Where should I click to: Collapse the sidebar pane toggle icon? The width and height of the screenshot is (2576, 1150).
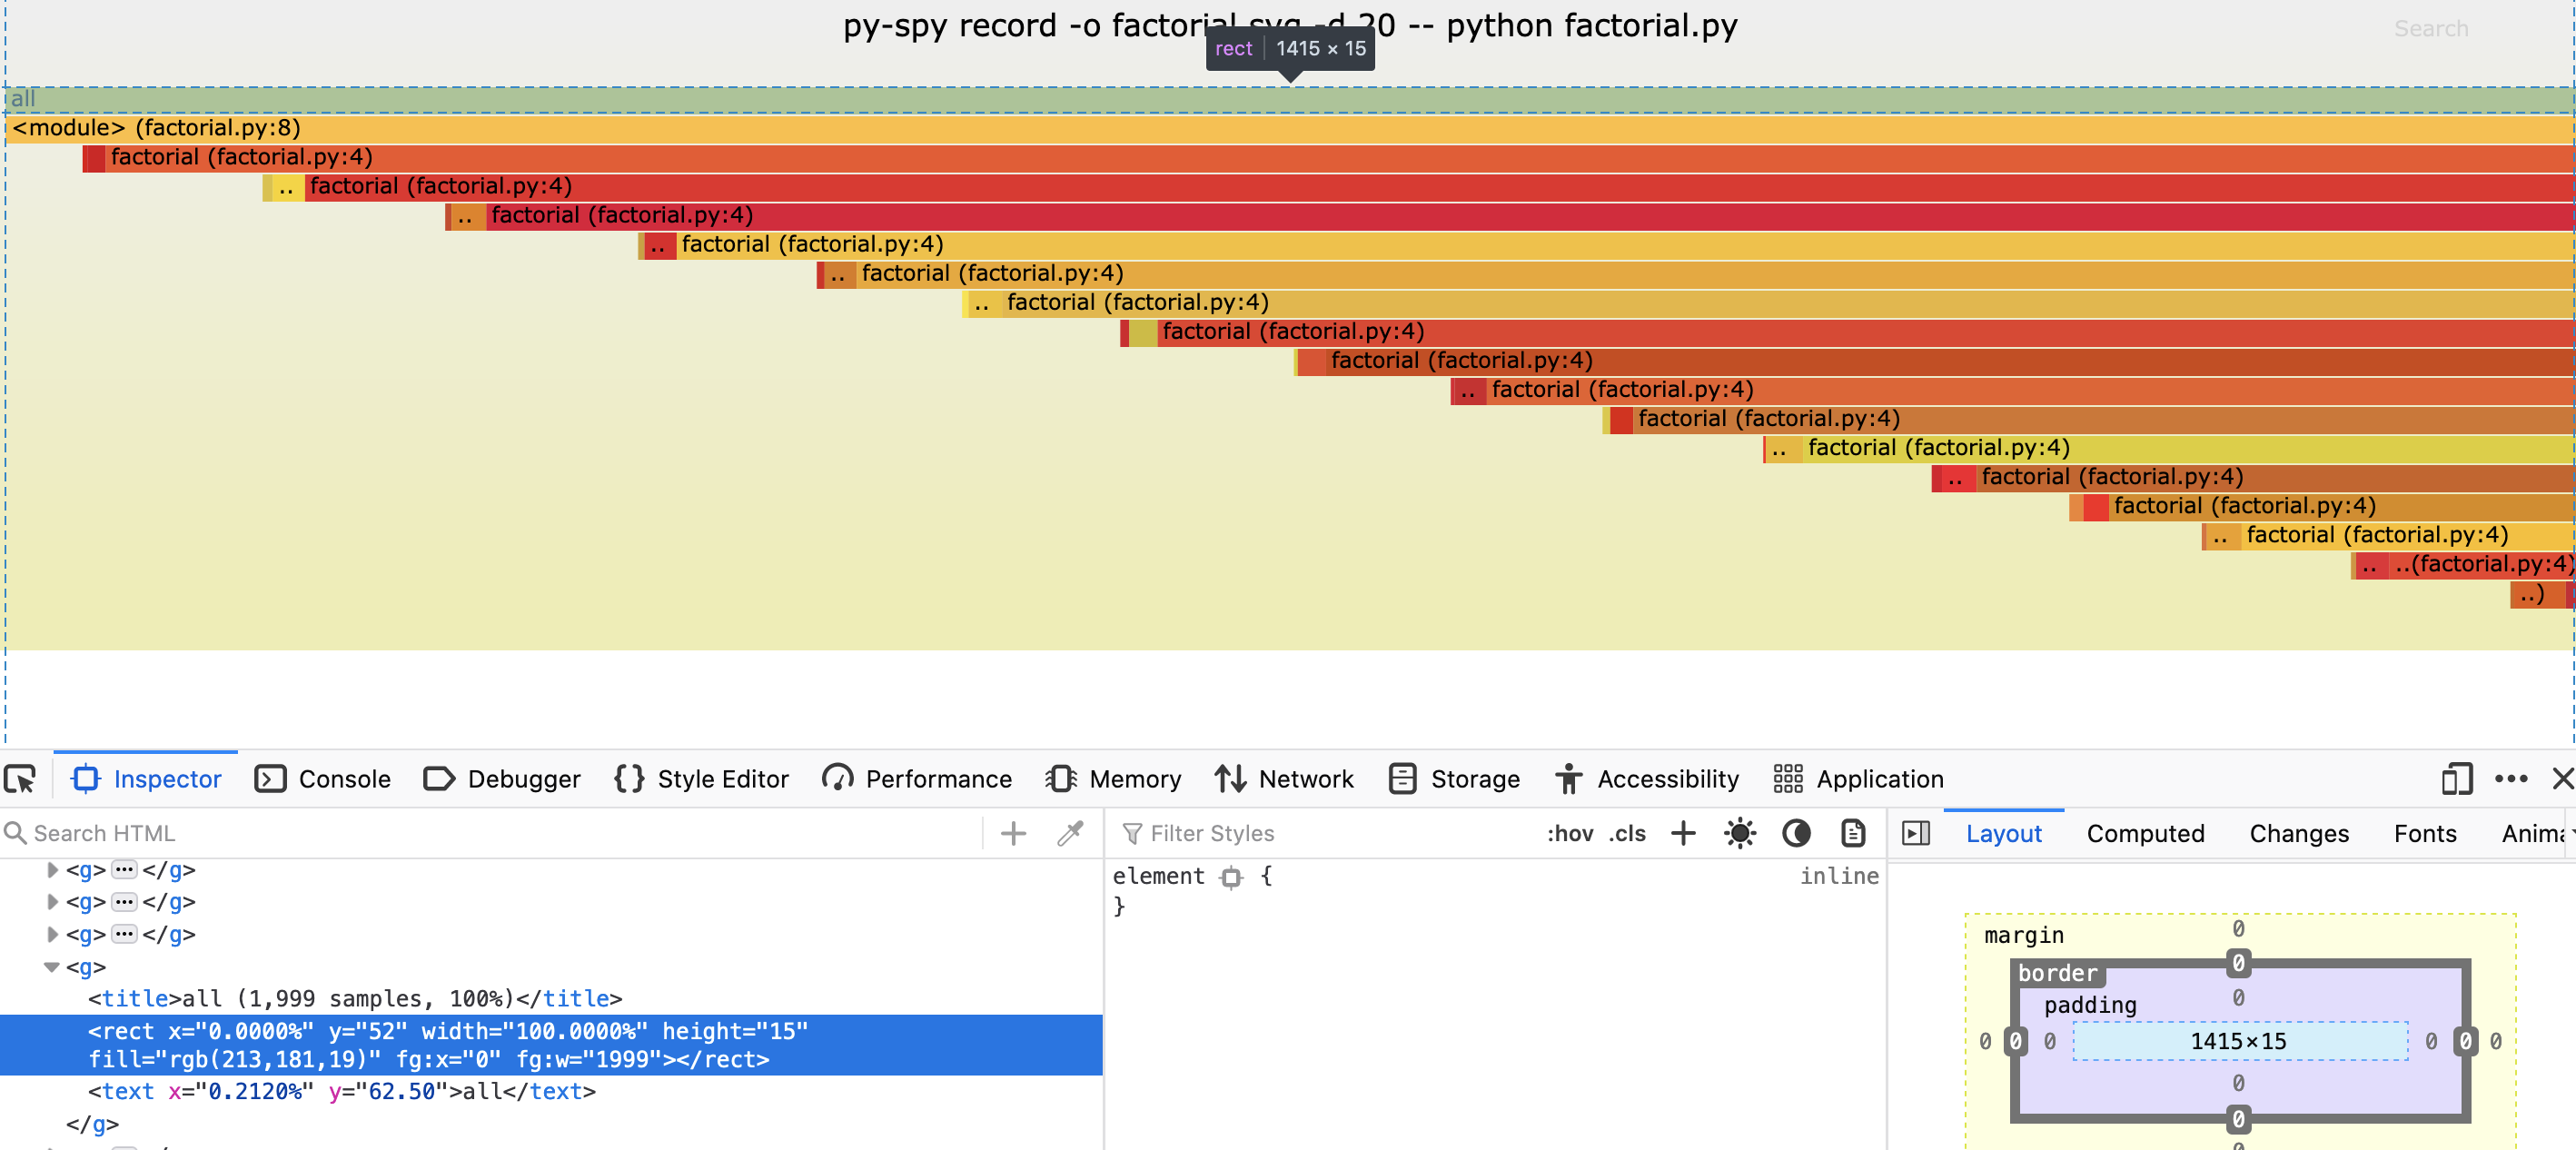1915,833
